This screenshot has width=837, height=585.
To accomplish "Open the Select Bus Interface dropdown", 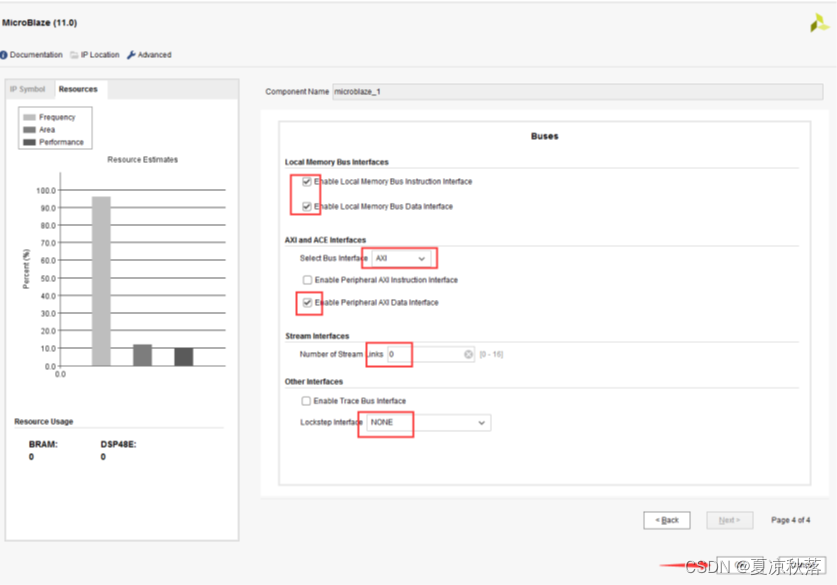I will (x=400, y=258).
